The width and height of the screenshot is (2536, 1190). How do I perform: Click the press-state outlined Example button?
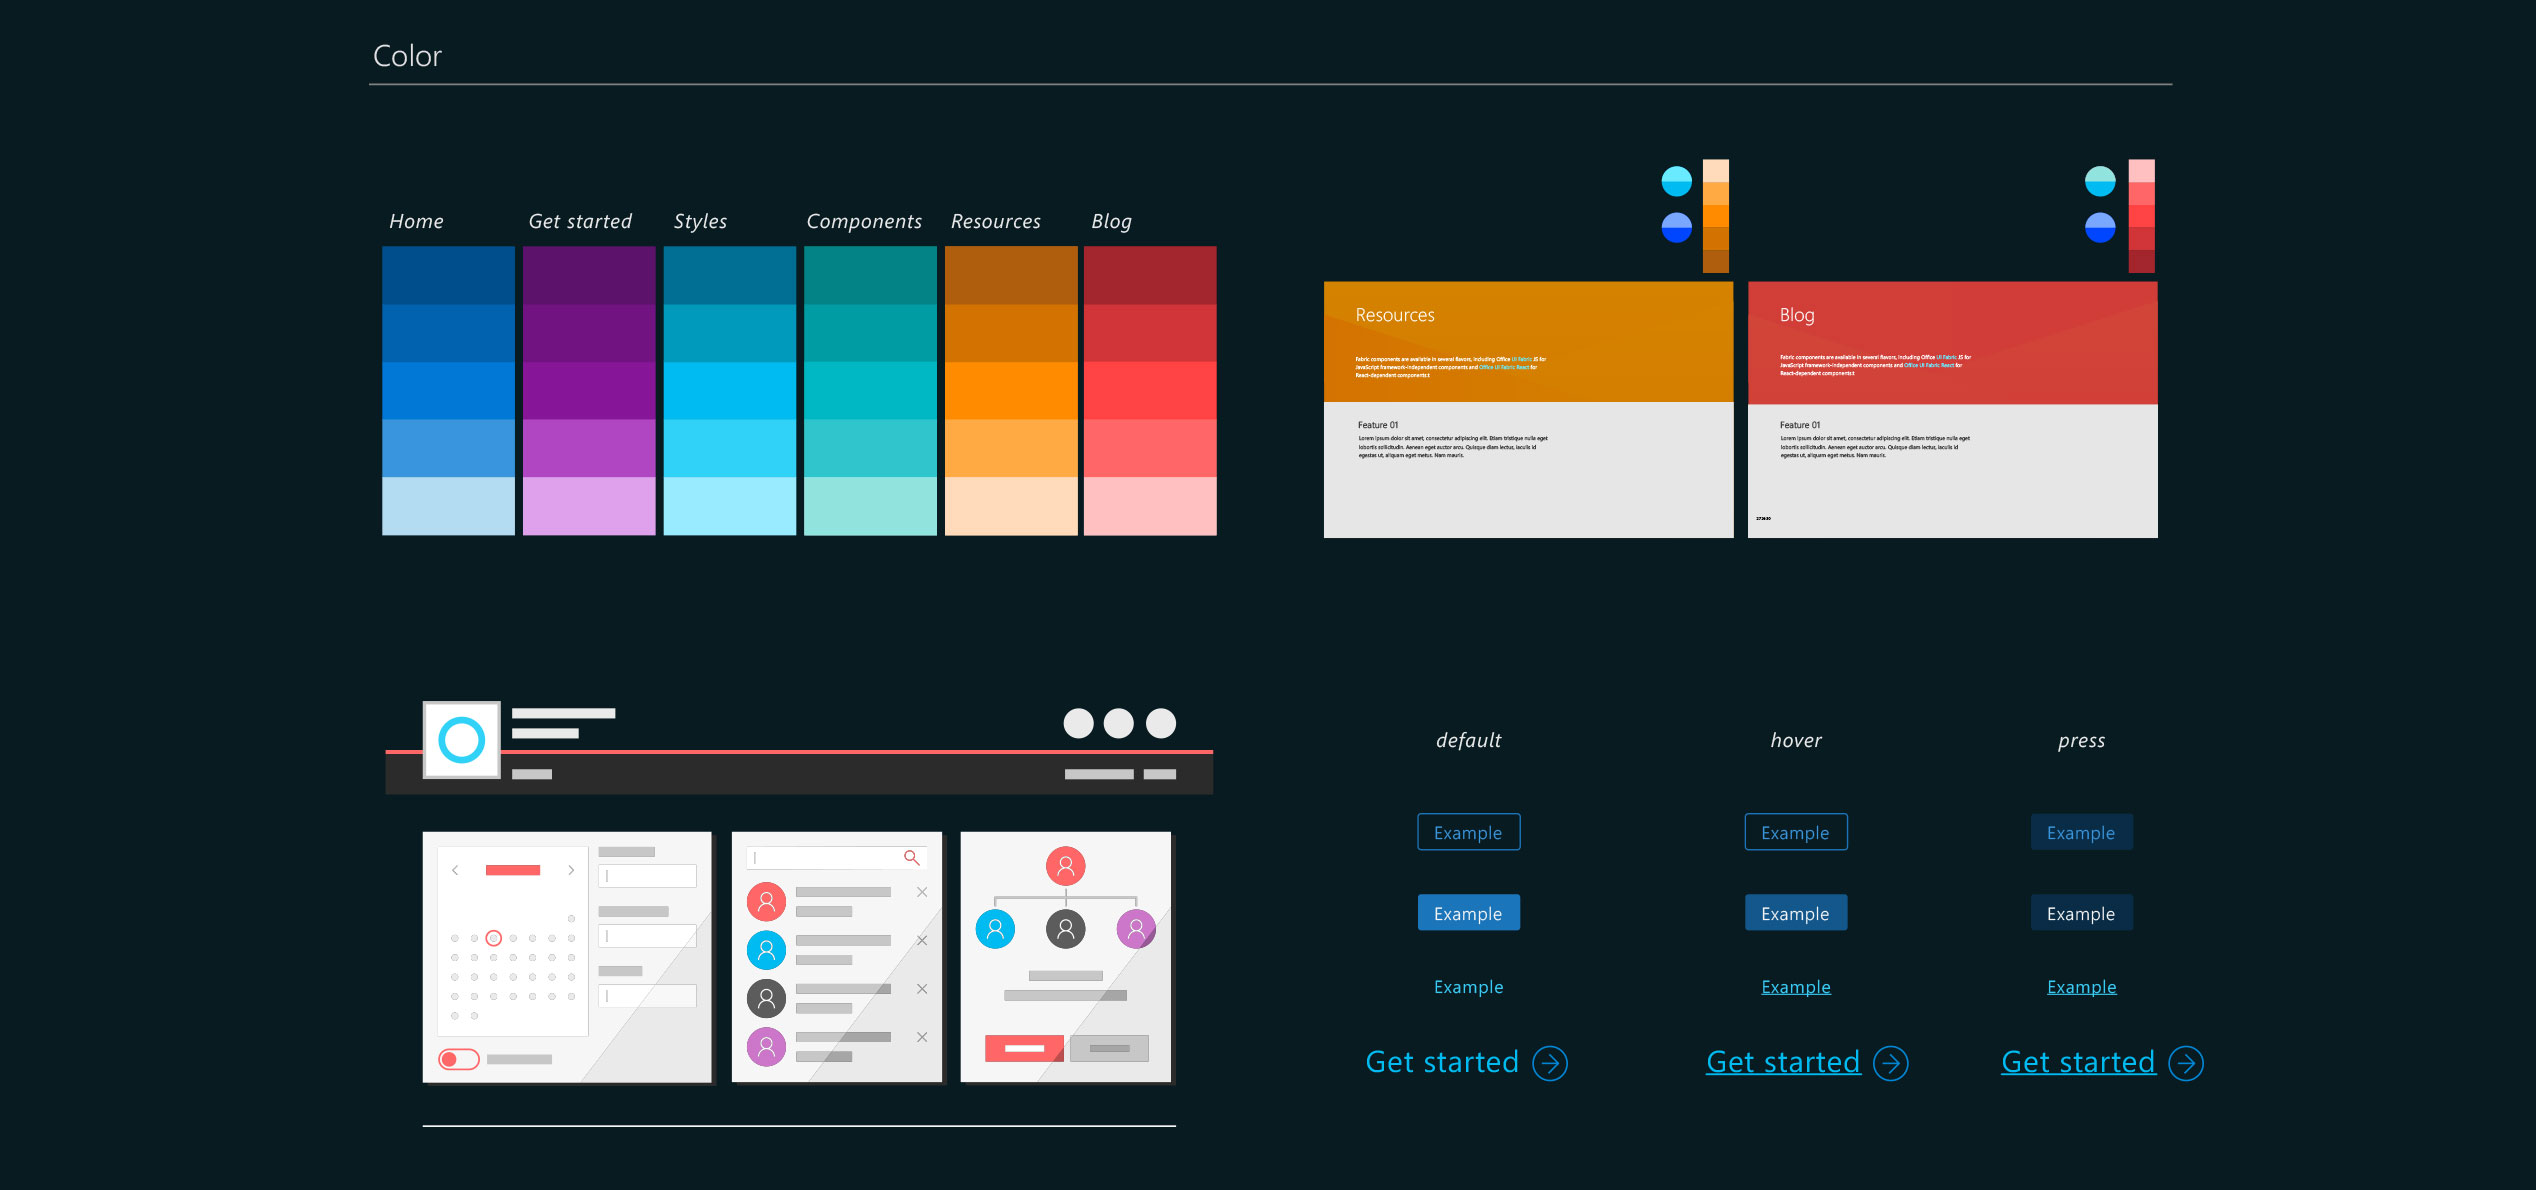[x=2081, y=832]
